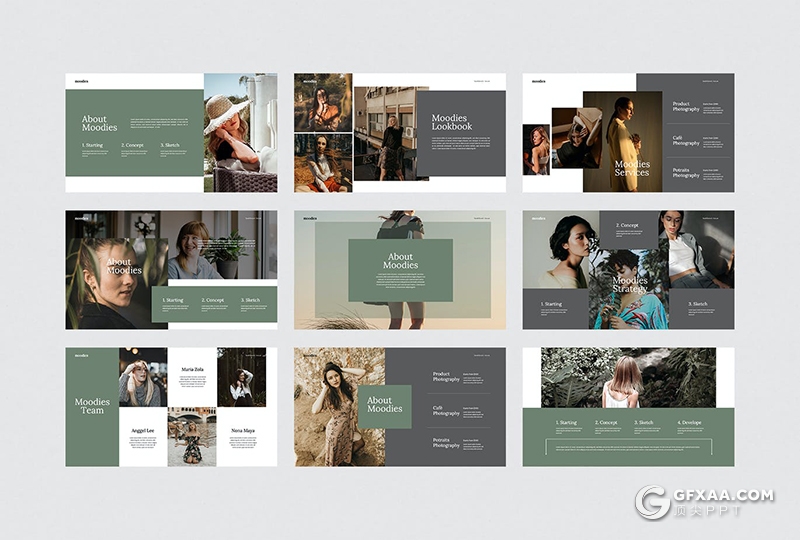Click Cafe Photography in the bottom-middle slide
The height and width of the screenshot is (540, 800).
446,409
